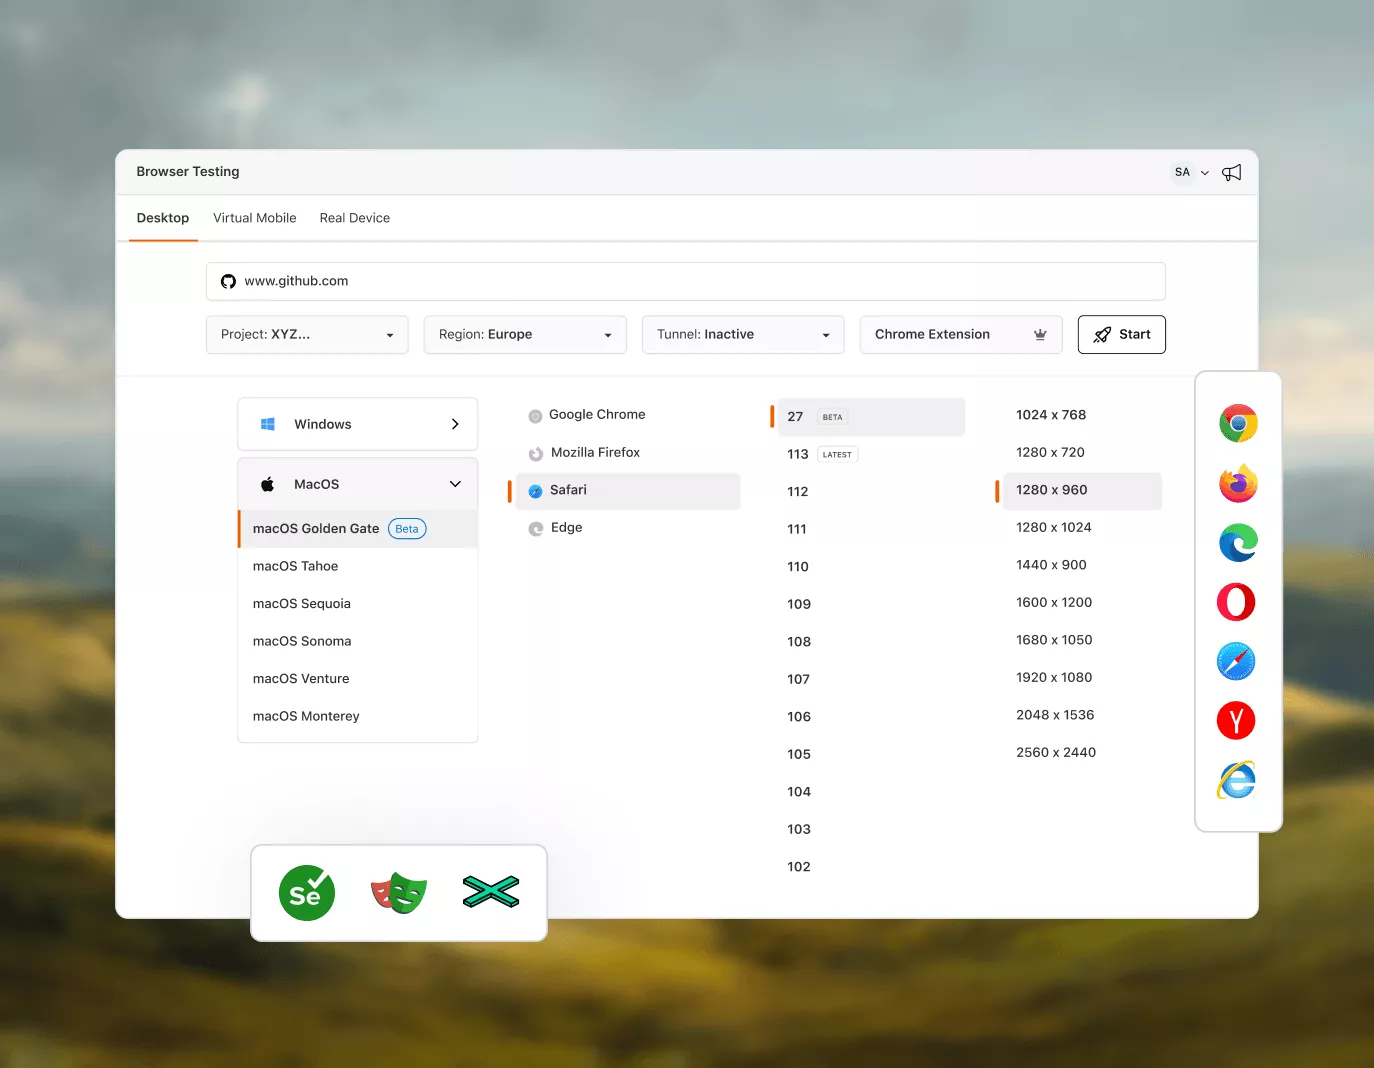Image resolution: width=1374 pixels, height=1068 pixels.
Task: Select resolution 1920 x 1080
Action: [x=1054, y=678]
